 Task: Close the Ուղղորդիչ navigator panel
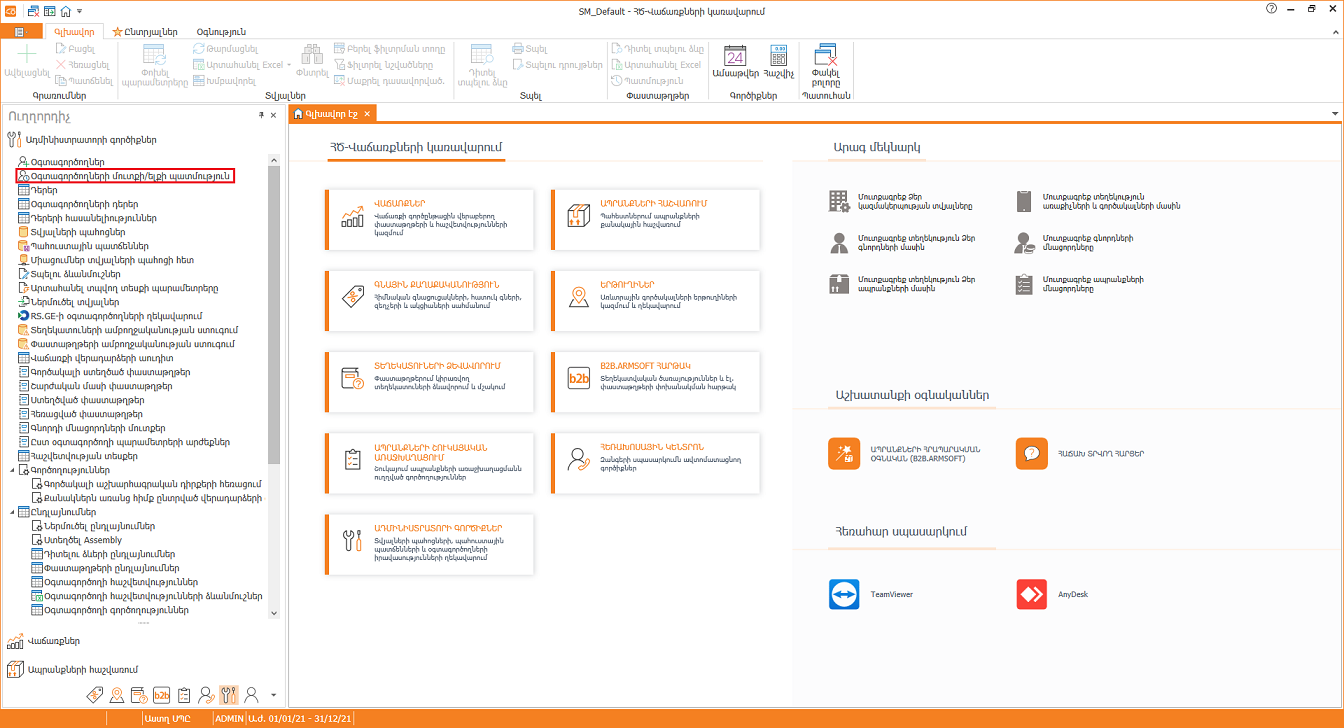pos(274,115)
